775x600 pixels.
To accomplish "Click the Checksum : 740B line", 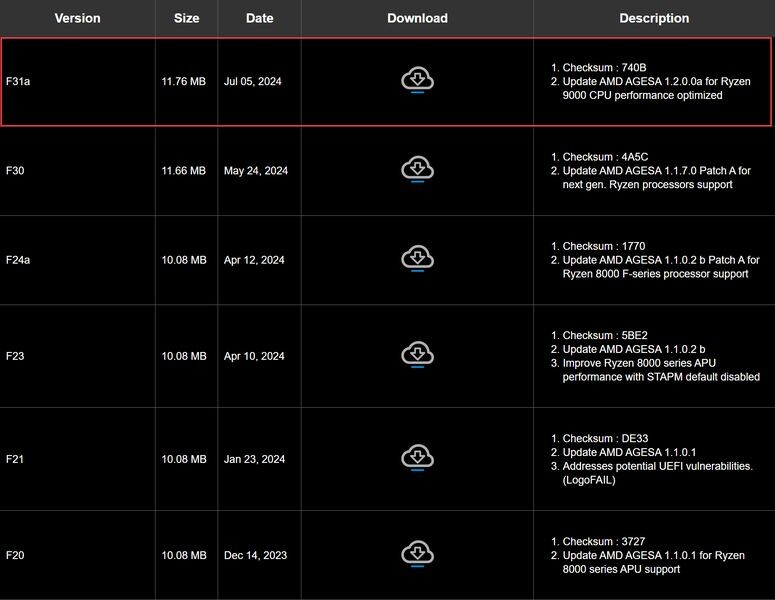I will pyautogui.click(x=604, y=67).
